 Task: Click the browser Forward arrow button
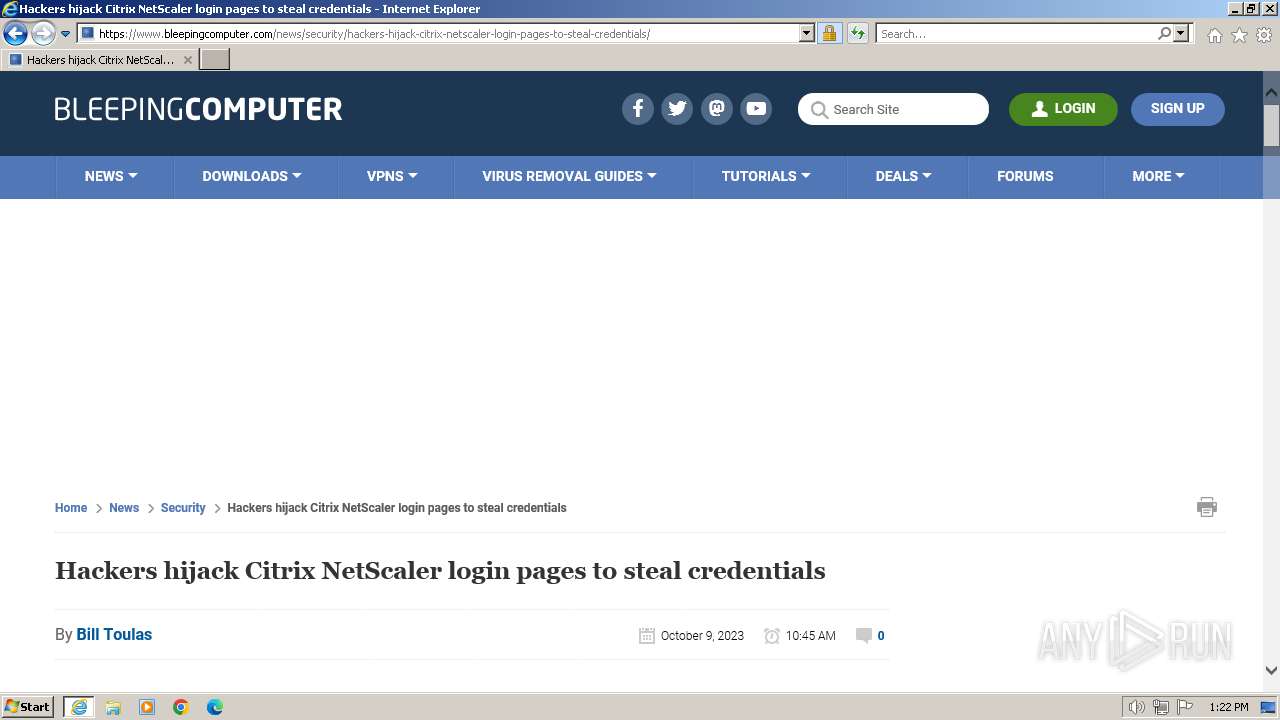coord(42,33)
